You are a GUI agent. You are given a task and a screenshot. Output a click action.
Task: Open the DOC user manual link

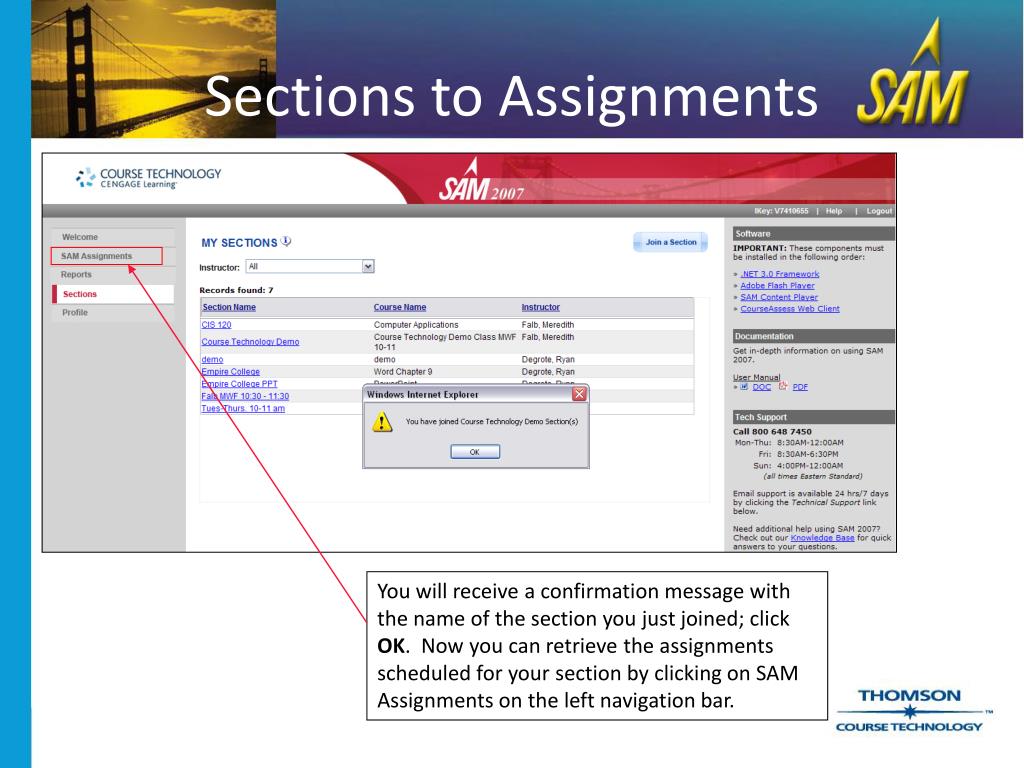pyautogui.click(x=761, y=387)
